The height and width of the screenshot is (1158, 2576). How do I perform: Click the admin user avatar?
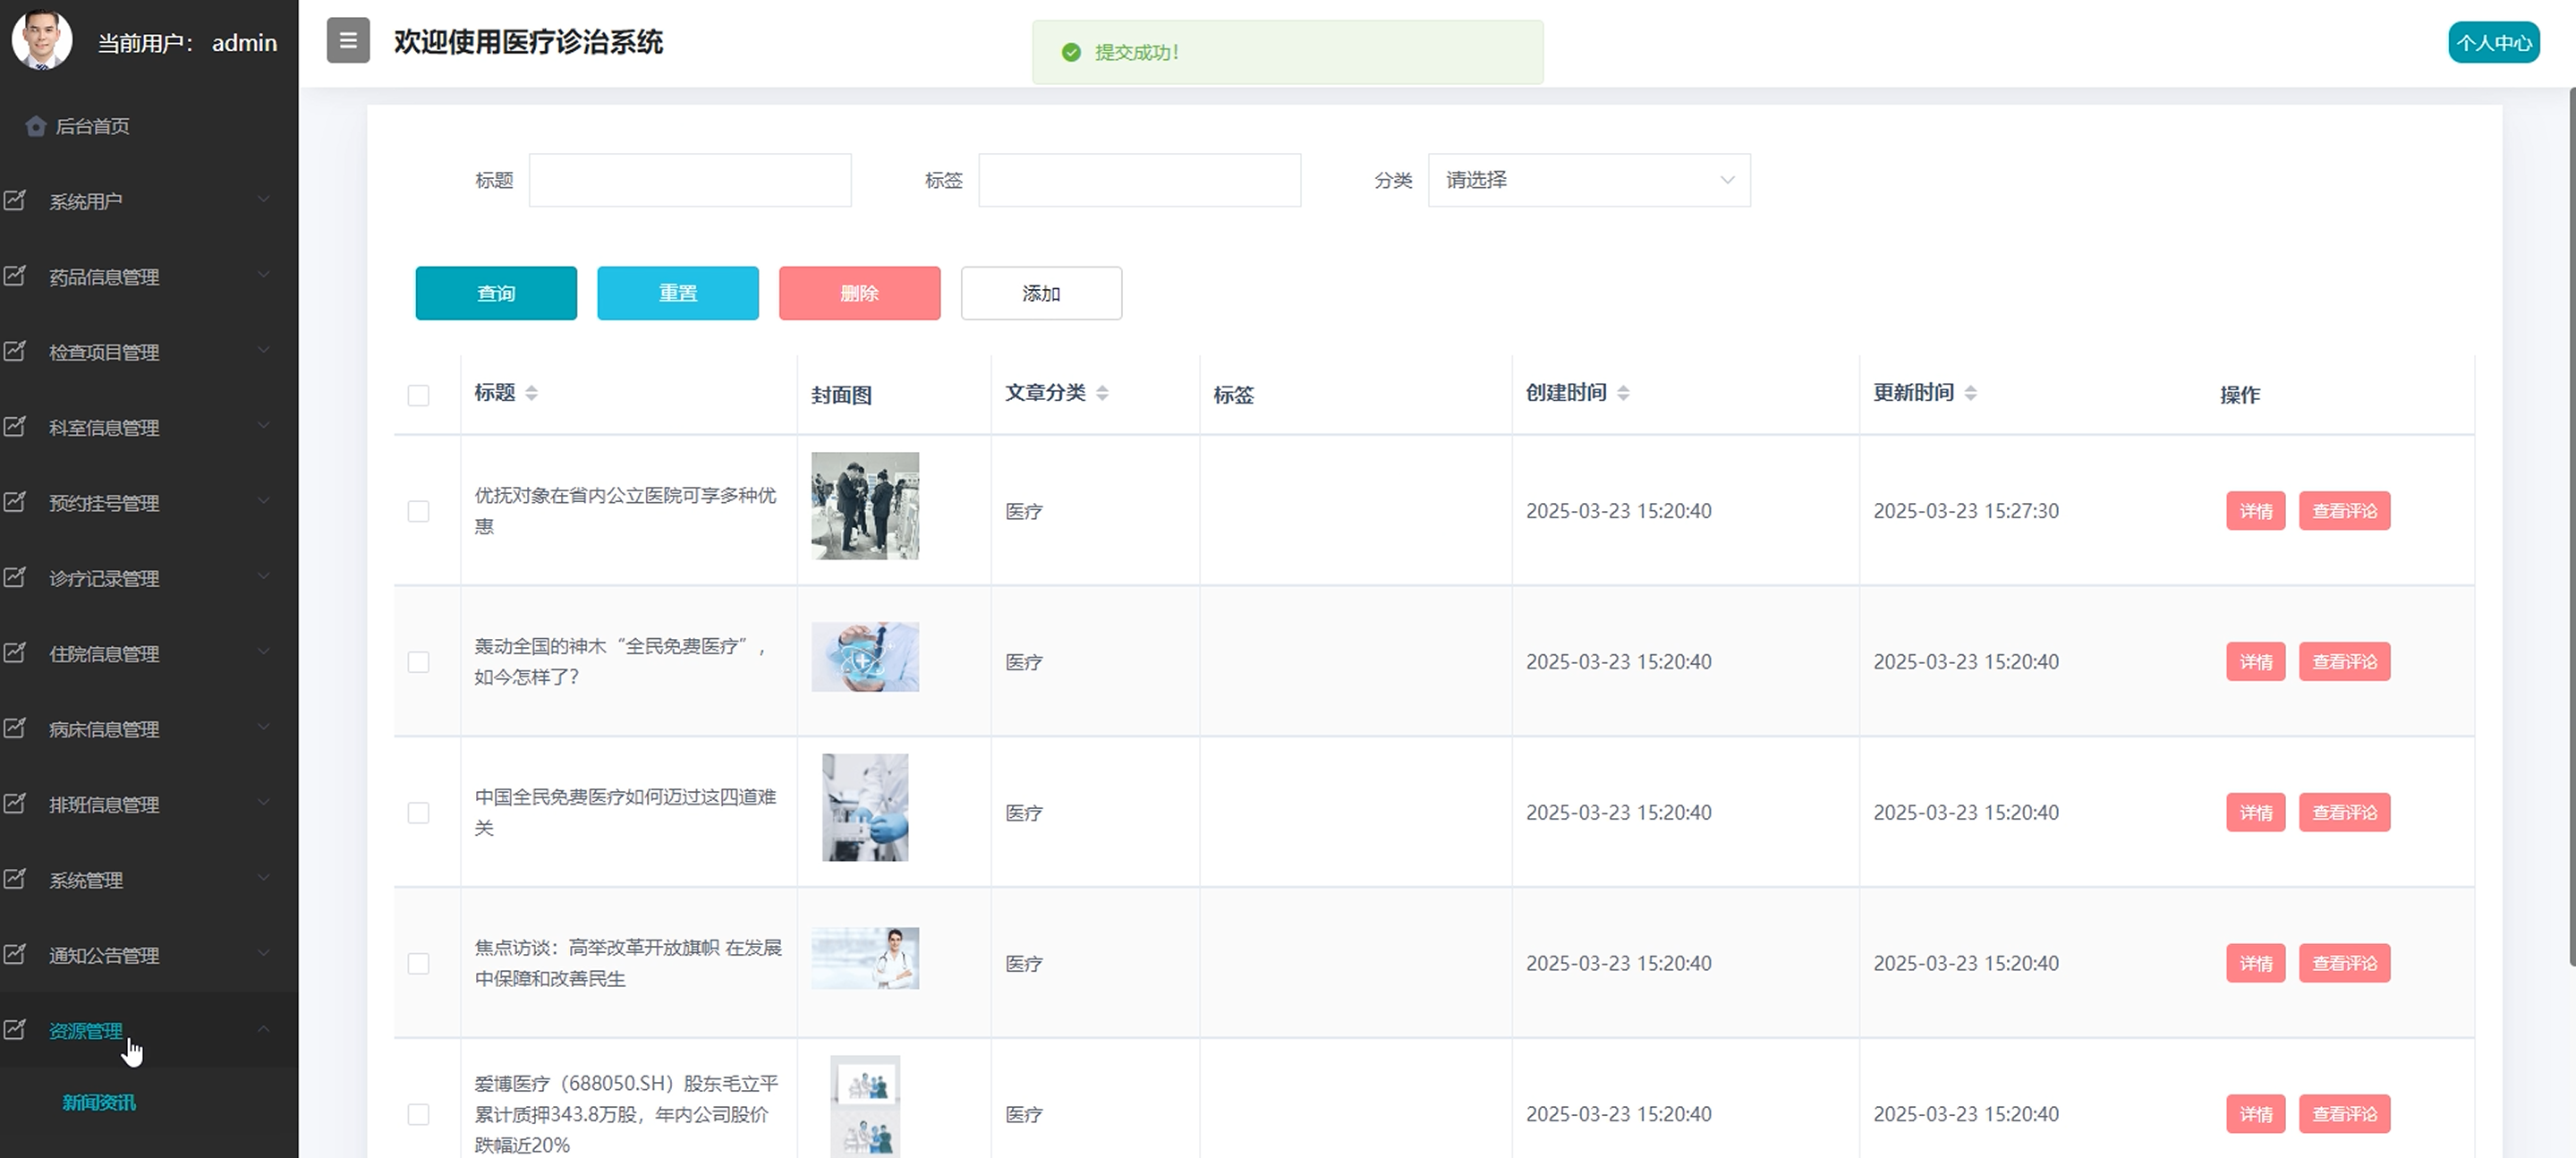tap(41, 40)
